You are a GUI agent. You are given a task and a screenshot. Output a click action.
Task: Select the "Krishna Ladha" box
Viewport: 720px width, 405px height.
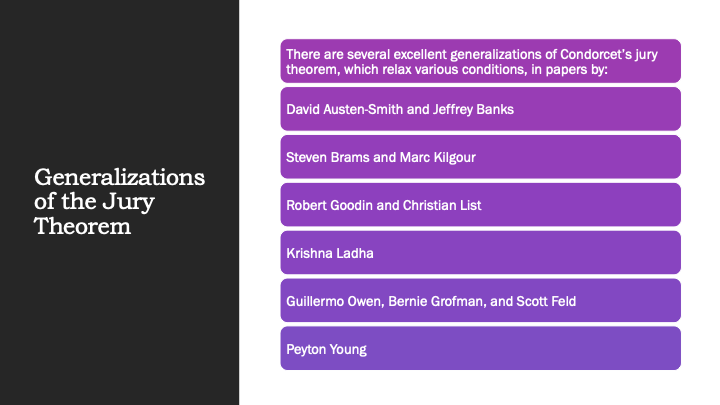click(480, 253)
